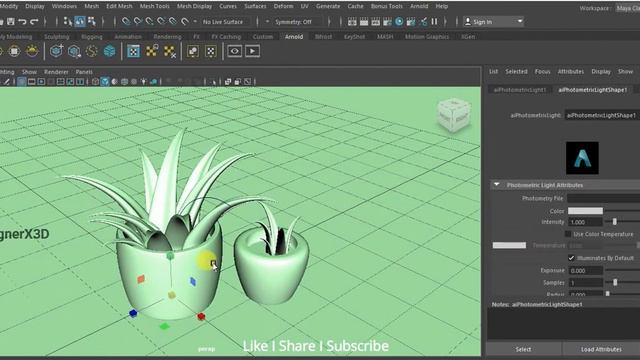The image size is (640, 360).
Task: Switch to aiPhotometricLight1 tab
Action: (x=520, y=89)
